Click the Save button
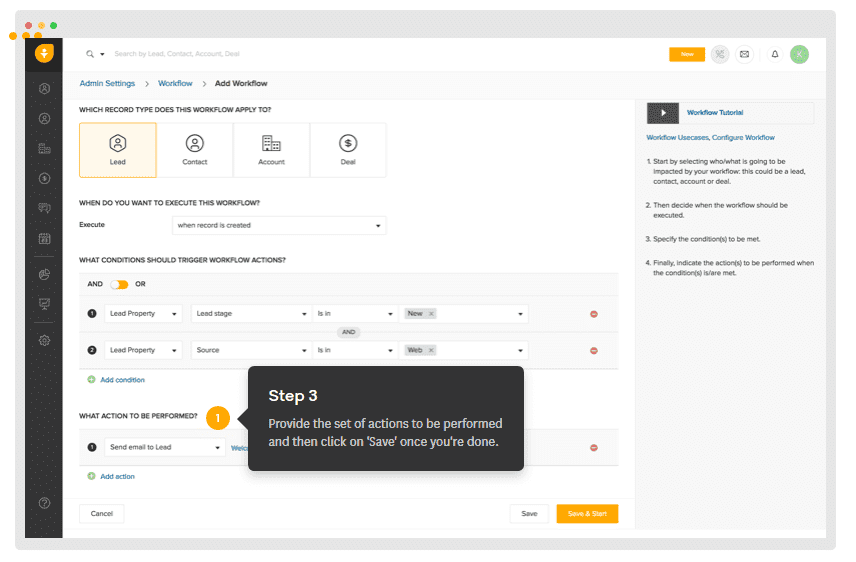This screenshot has height=562, width=856. click(x=529, y=514)
